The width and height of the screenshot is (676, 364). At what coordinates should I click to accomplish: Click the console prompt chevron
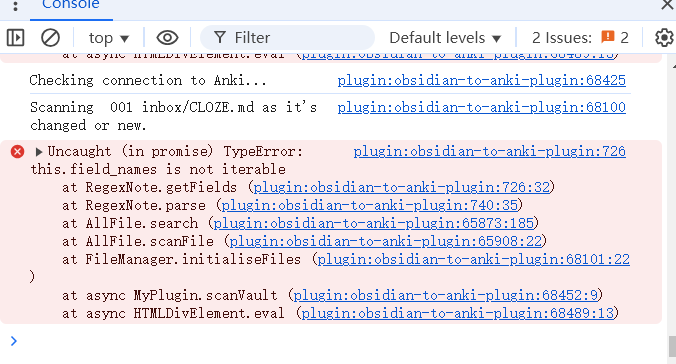point(14,341)
